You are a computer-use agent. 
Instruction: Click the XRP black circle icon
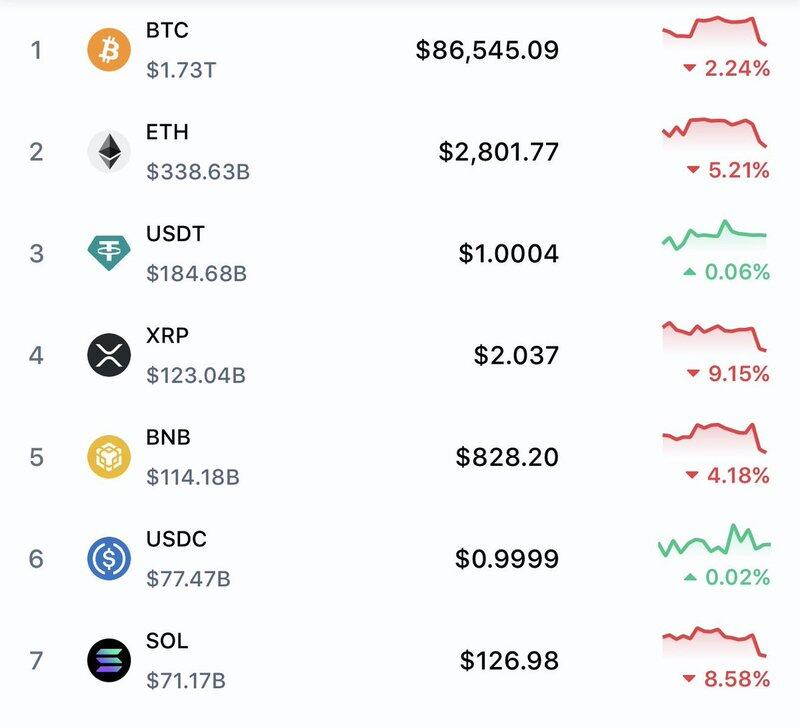pyautogui.click(x=108, y=355)
